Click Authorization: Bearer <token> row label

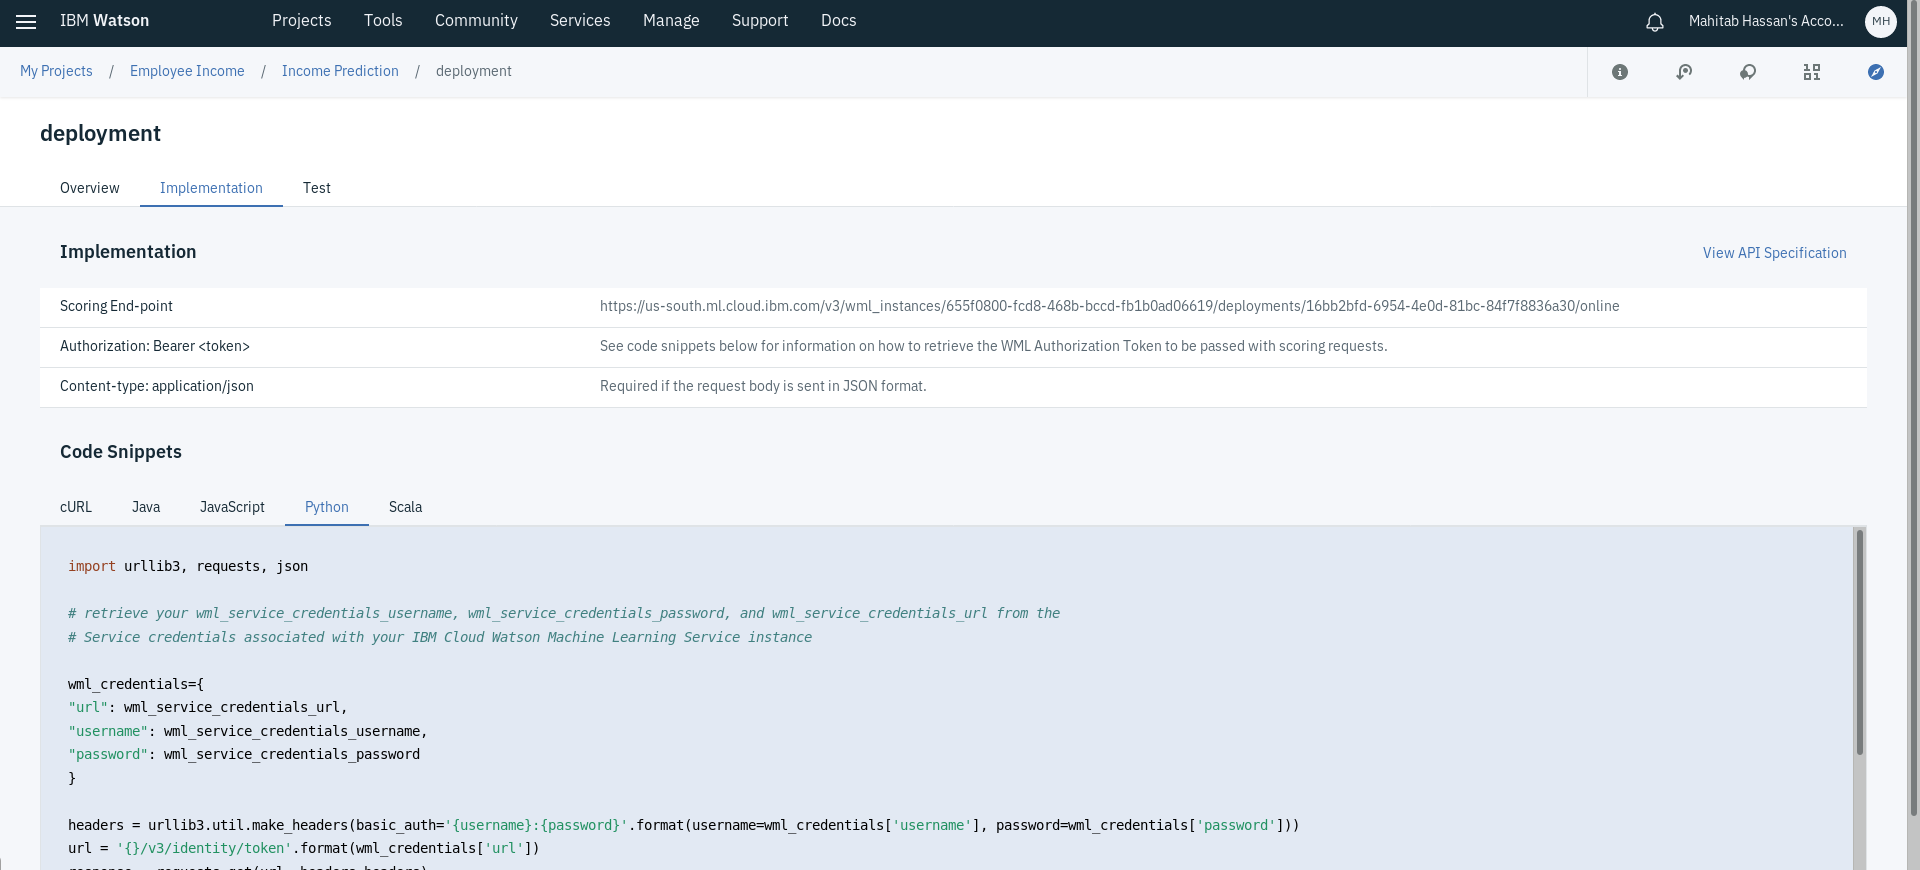pyautogui.click(x=155, y=346)
